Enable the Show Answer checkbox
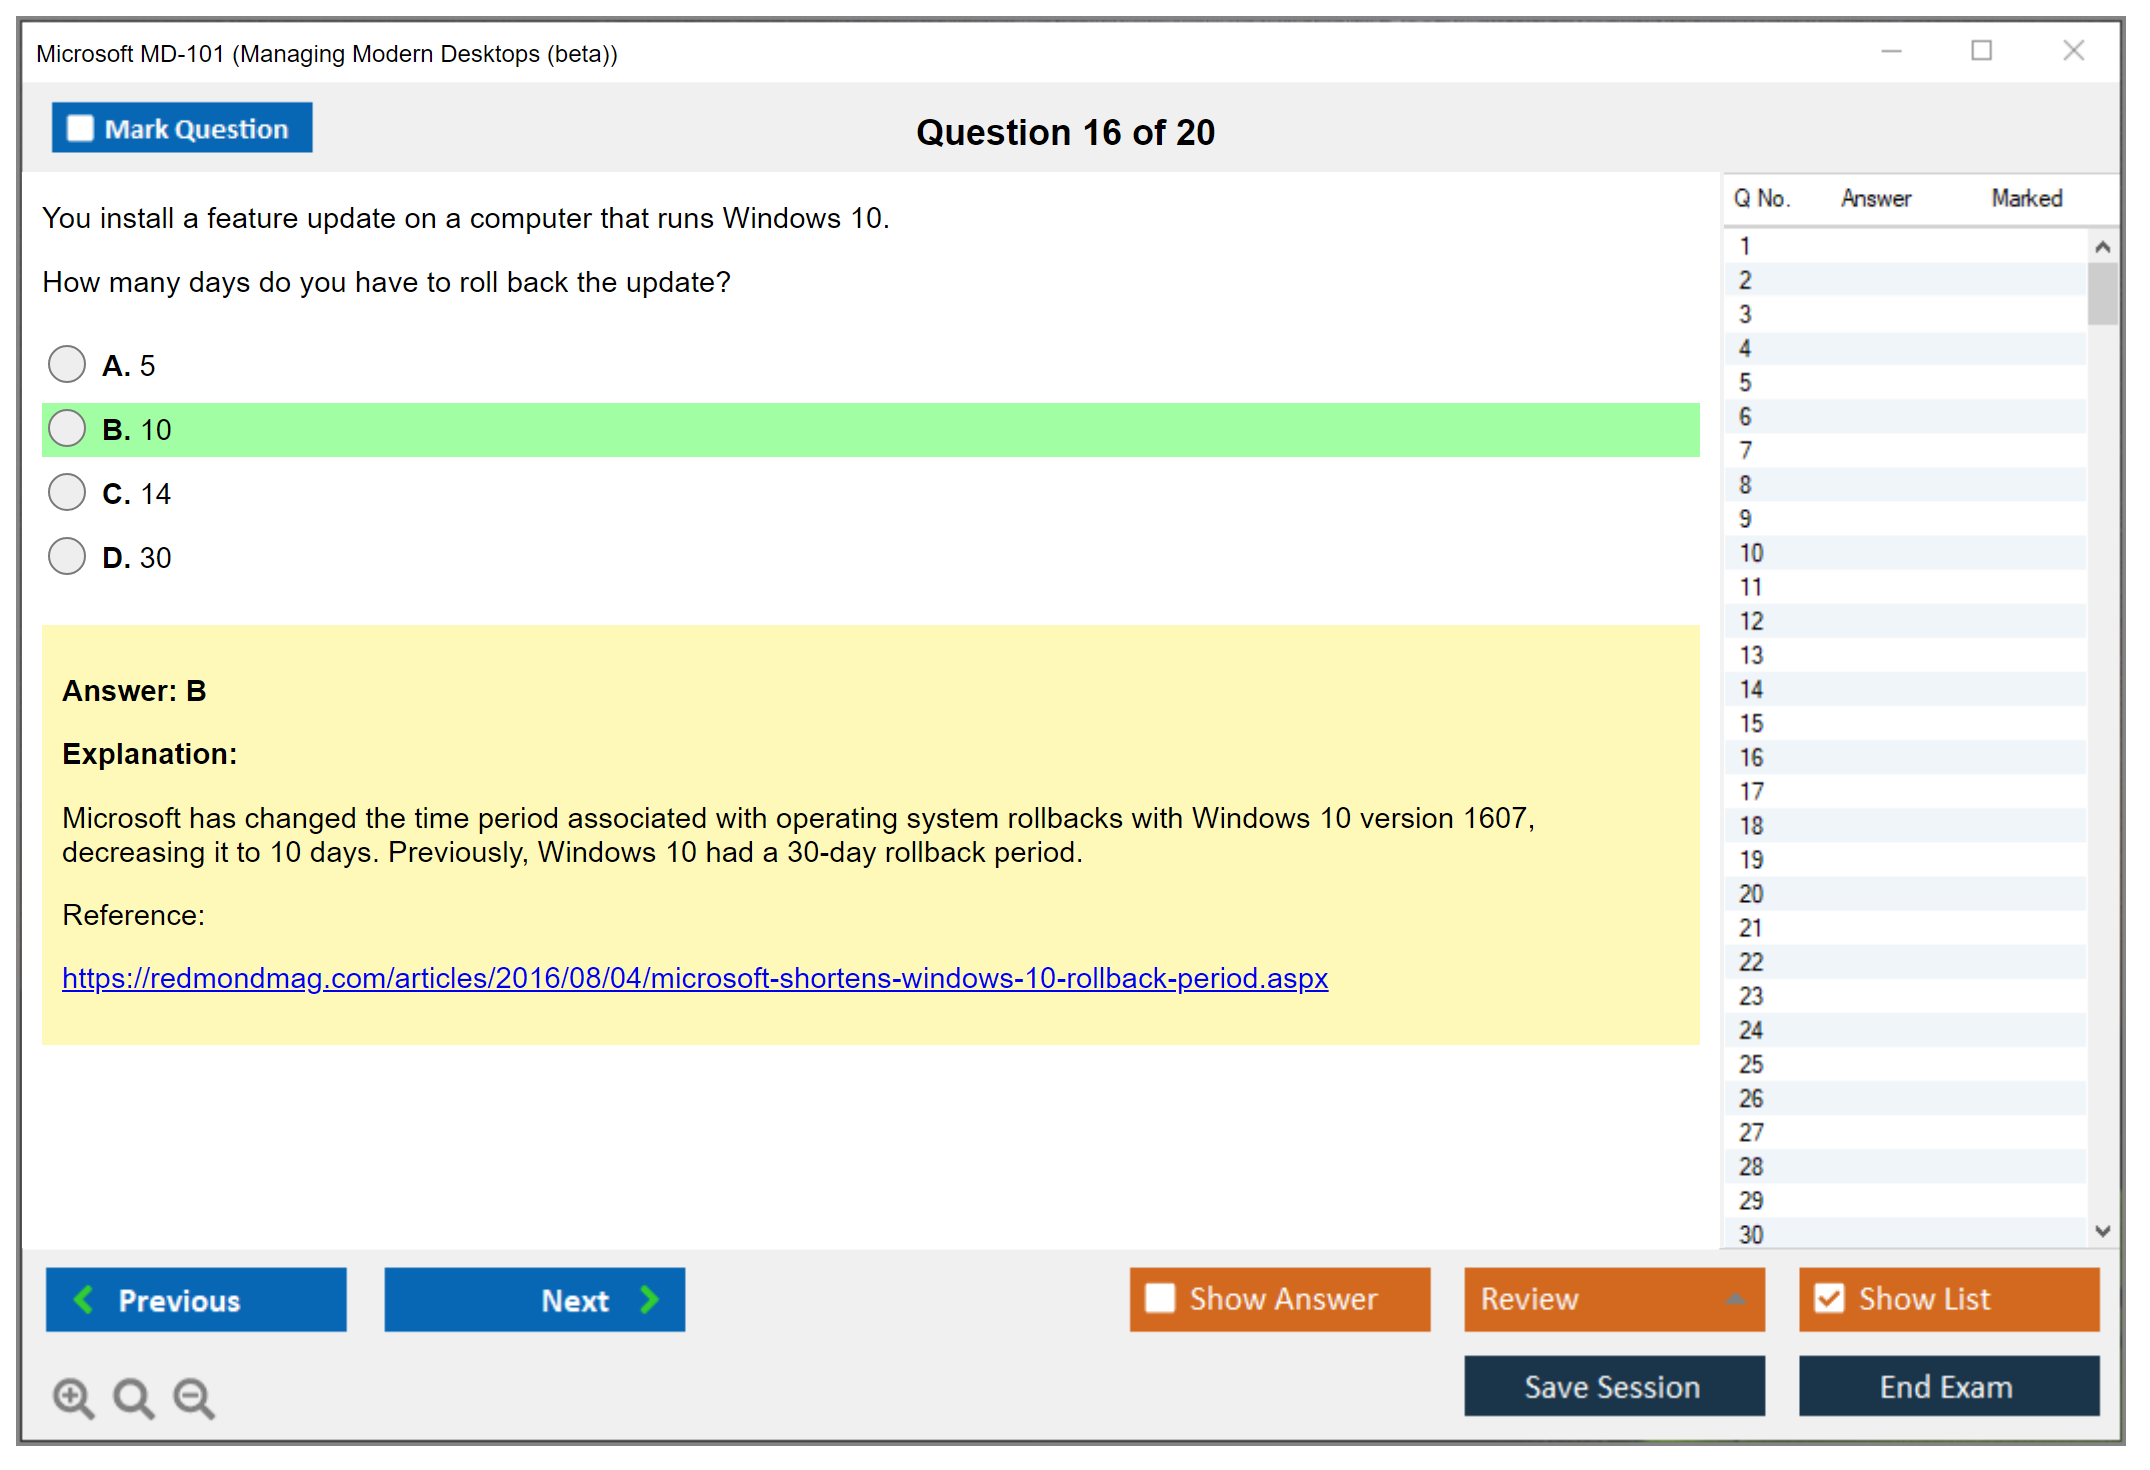The image size is (2150, 1470). [x=1160, y=1298]
